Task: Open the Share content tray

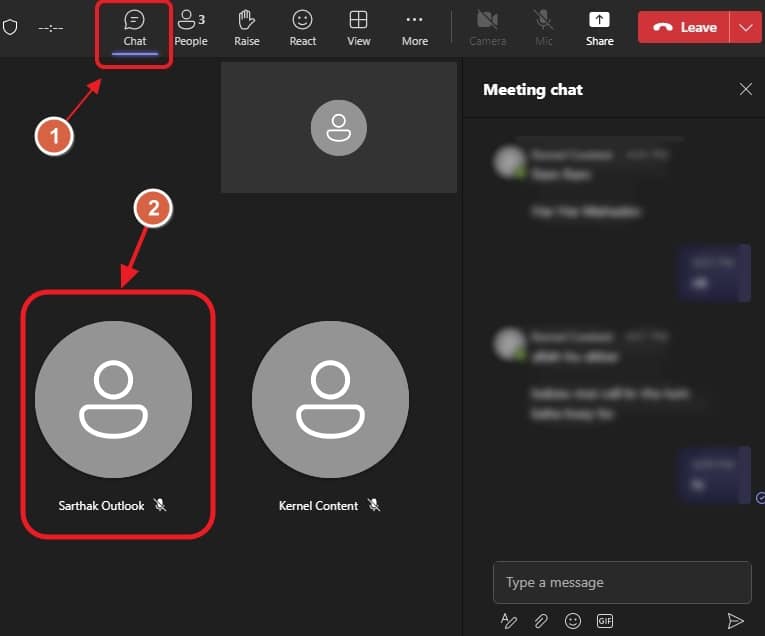Action: click(x=600, y=29)
